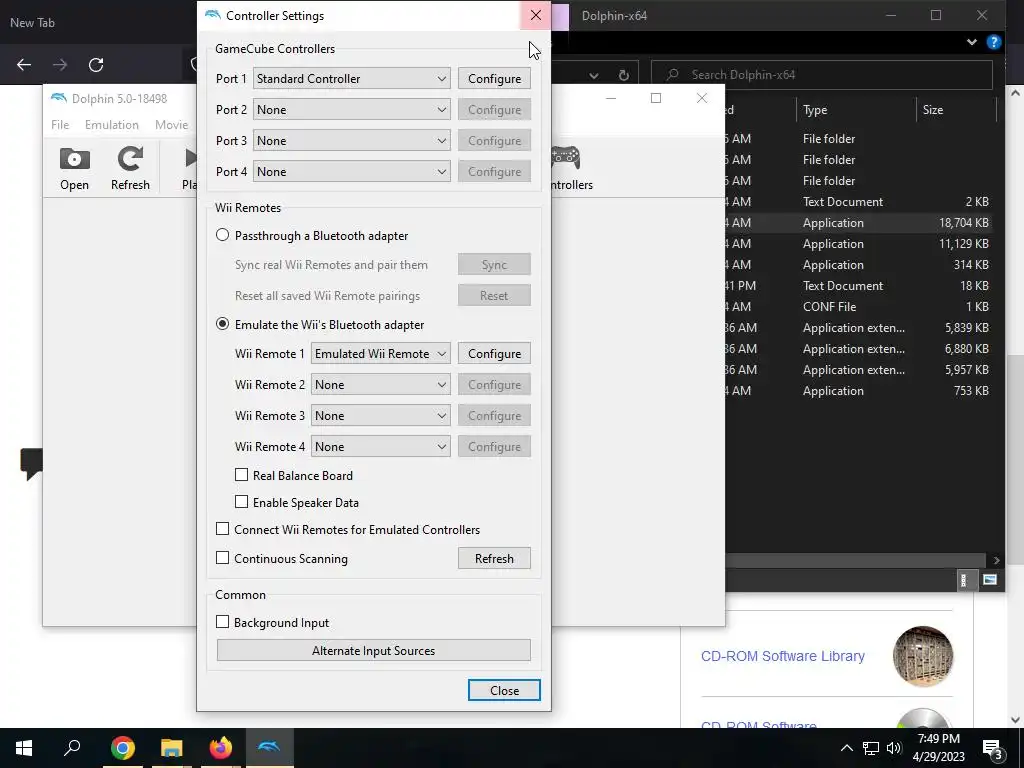Open Port 4 controller dropdown

(x=351, y=172)
